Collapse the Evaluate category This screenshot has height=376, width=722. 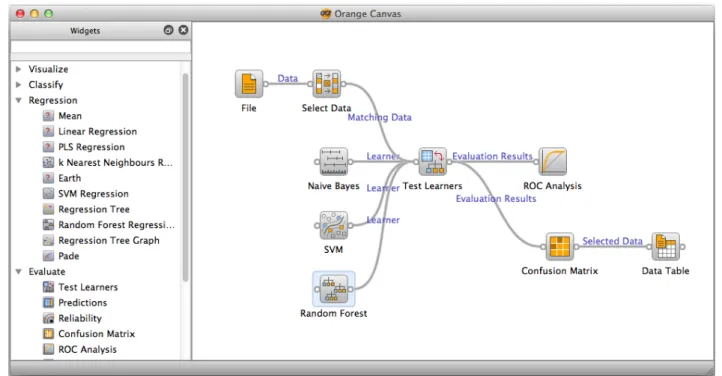coord(18,272)
